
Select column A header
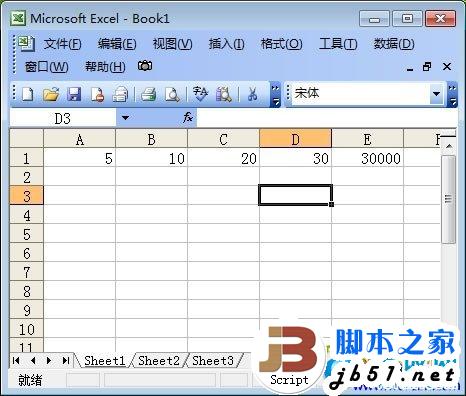click(x=80, y=139)
